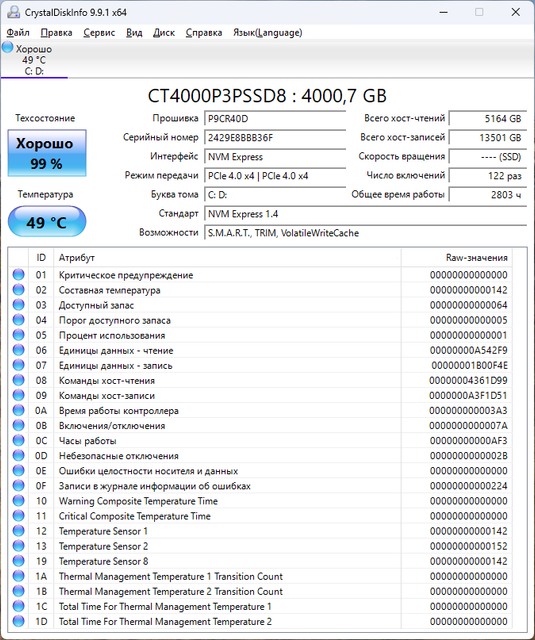The height and width of the screenshot is (640, 535).
Task: Click raw value 00000000000152
Action: tap(468, 546)
